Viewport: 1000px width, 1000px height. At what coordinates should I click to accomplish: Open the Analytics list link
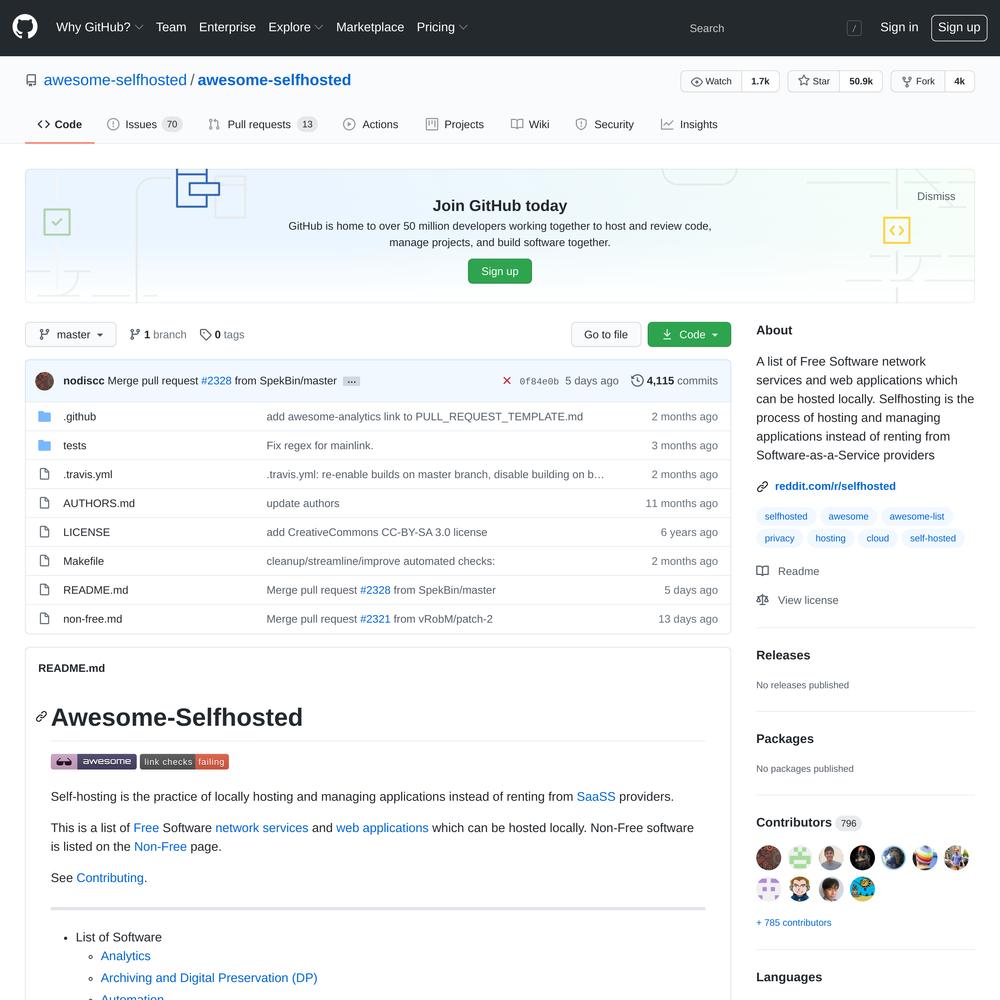tap(126, 956)
